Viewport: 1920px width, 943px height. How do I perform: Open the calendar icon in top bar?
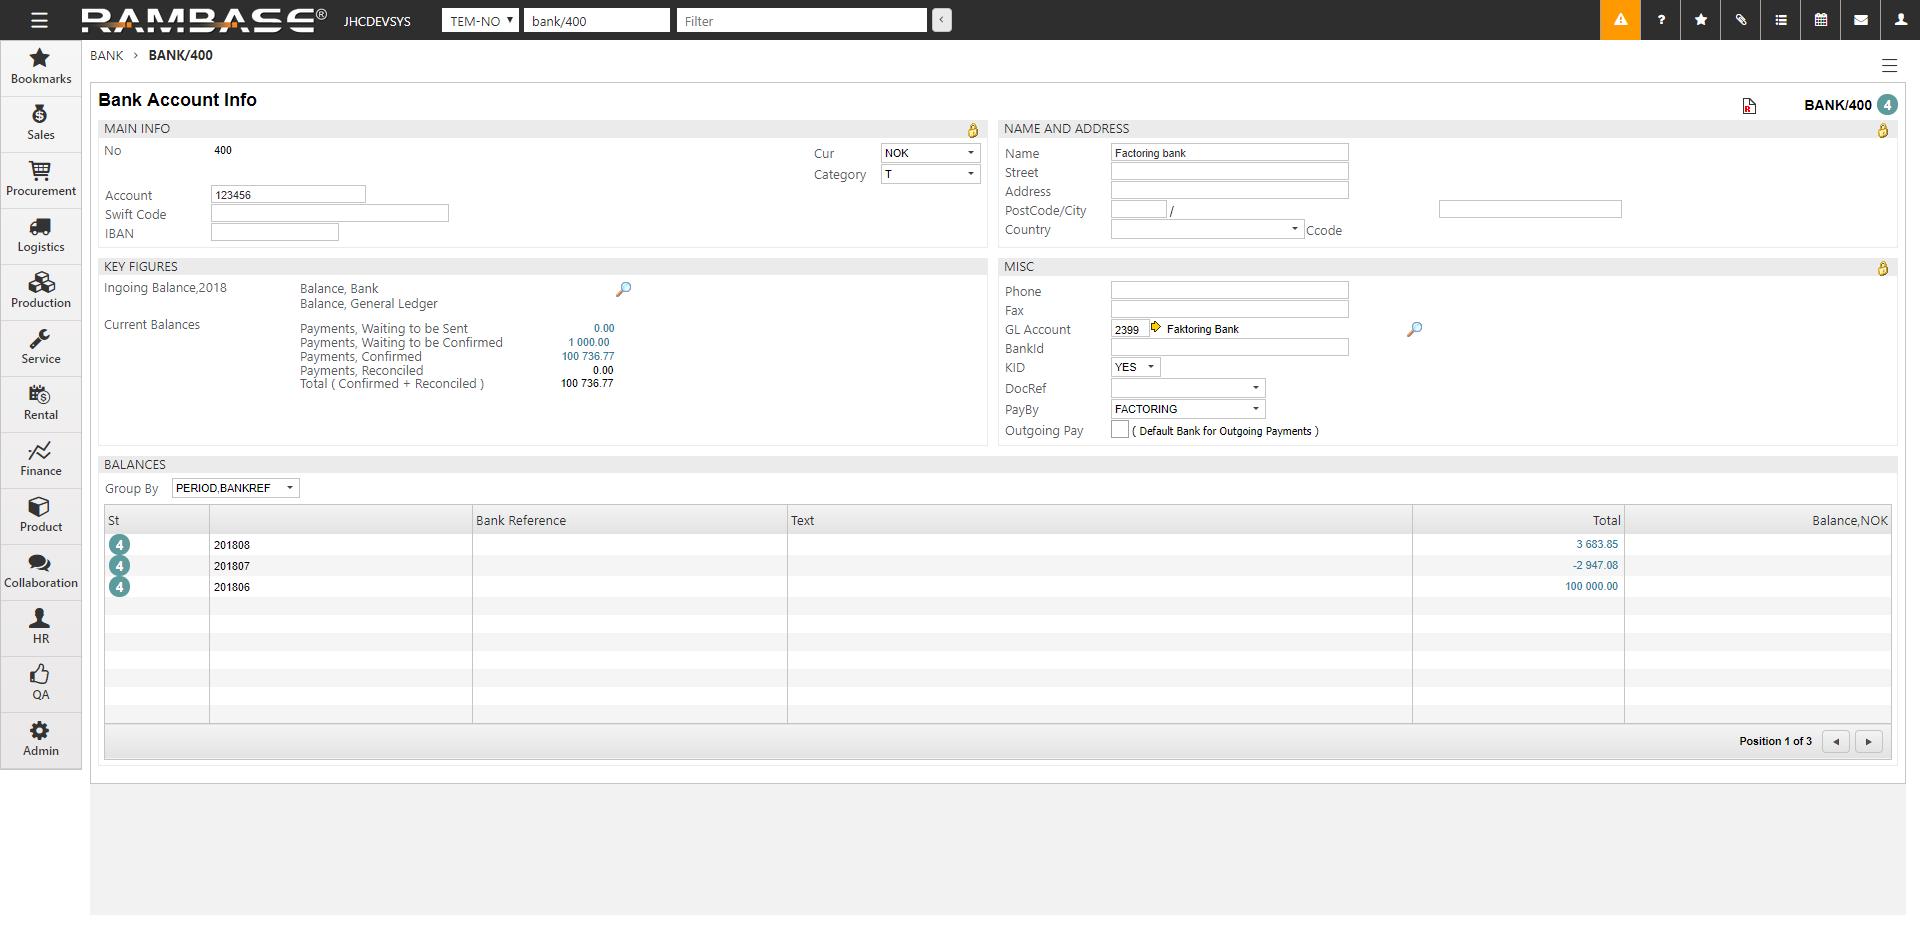(1821, 20)
